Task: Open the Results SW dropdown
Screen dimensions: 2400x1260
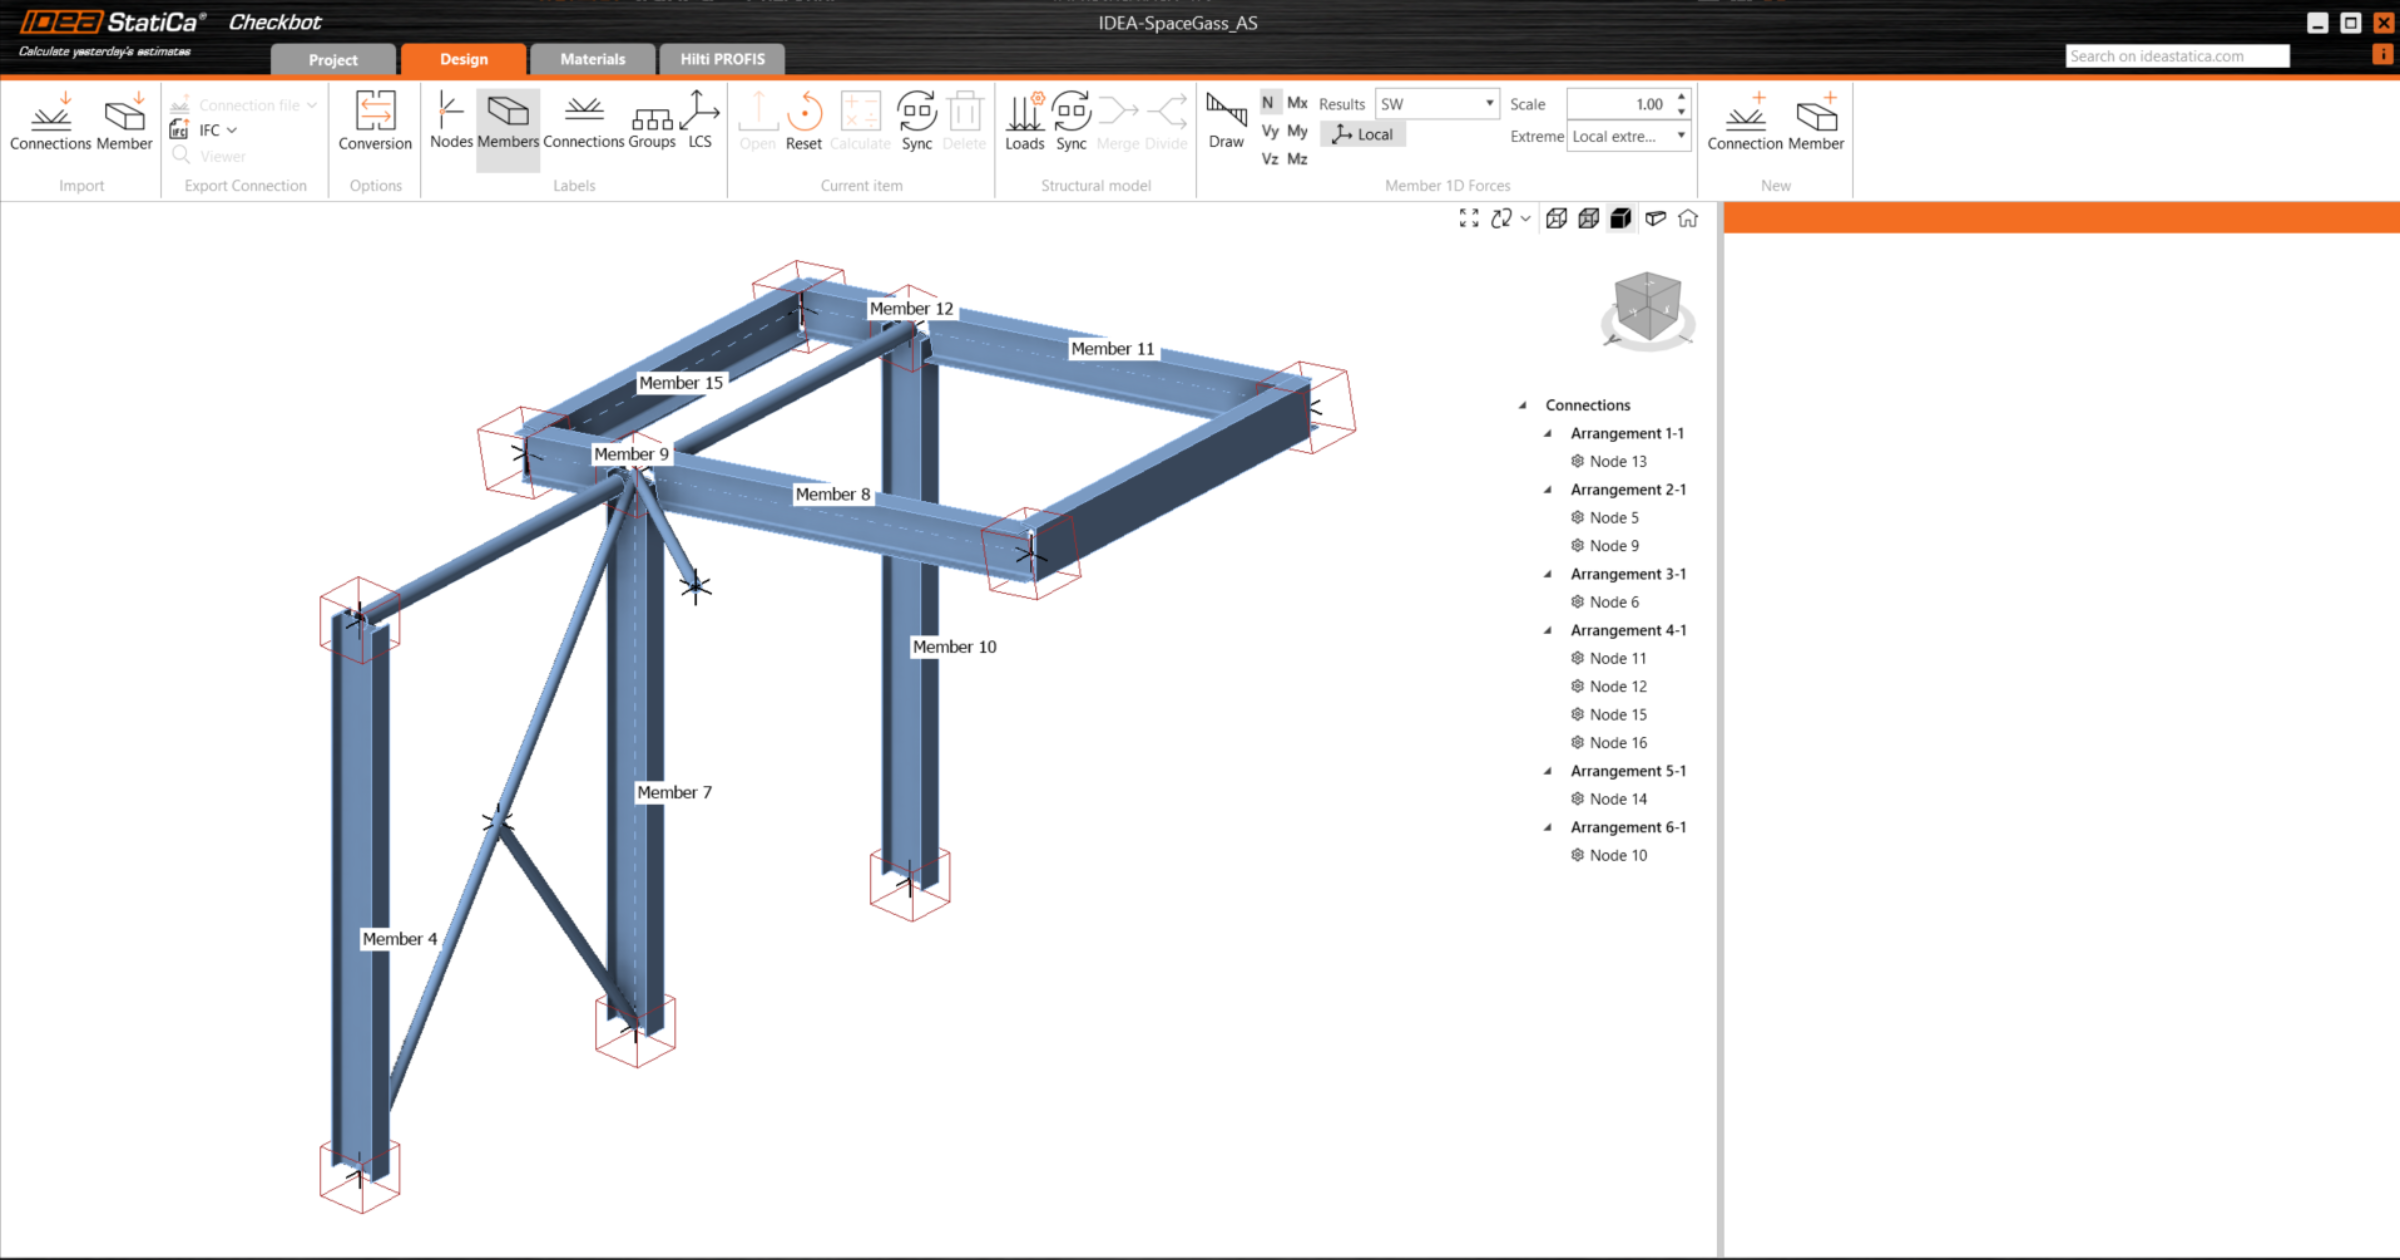Action: 1437,103
